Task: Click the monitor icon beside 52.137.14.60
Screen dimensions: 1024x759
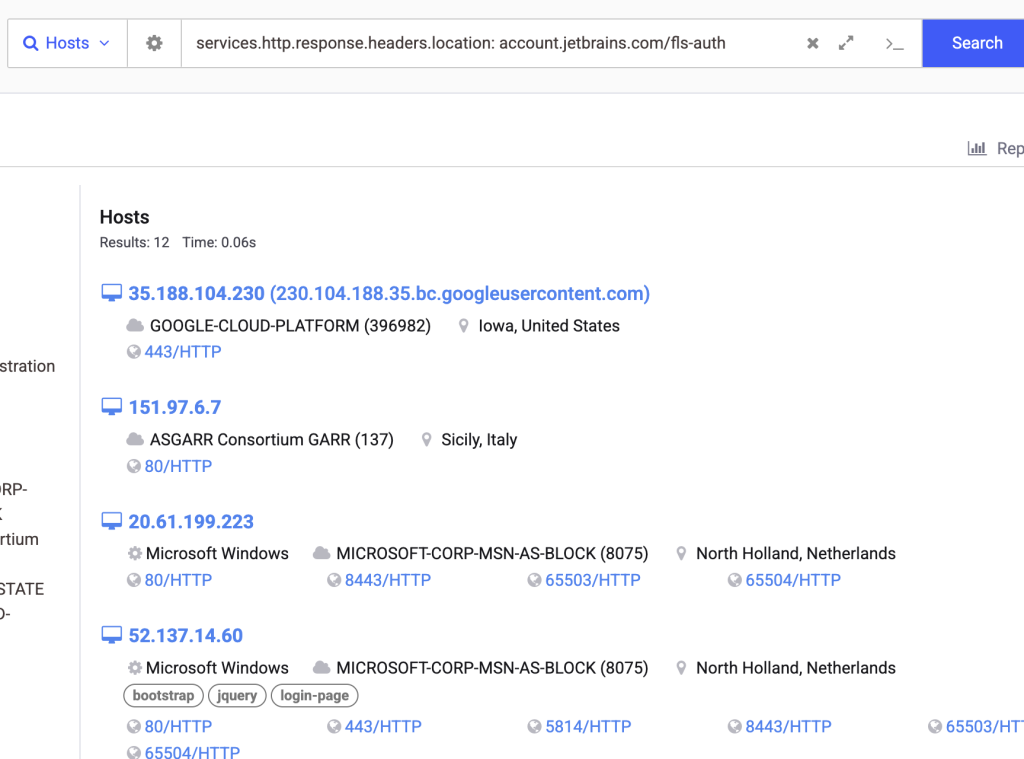Action: [x=111, y=635]
